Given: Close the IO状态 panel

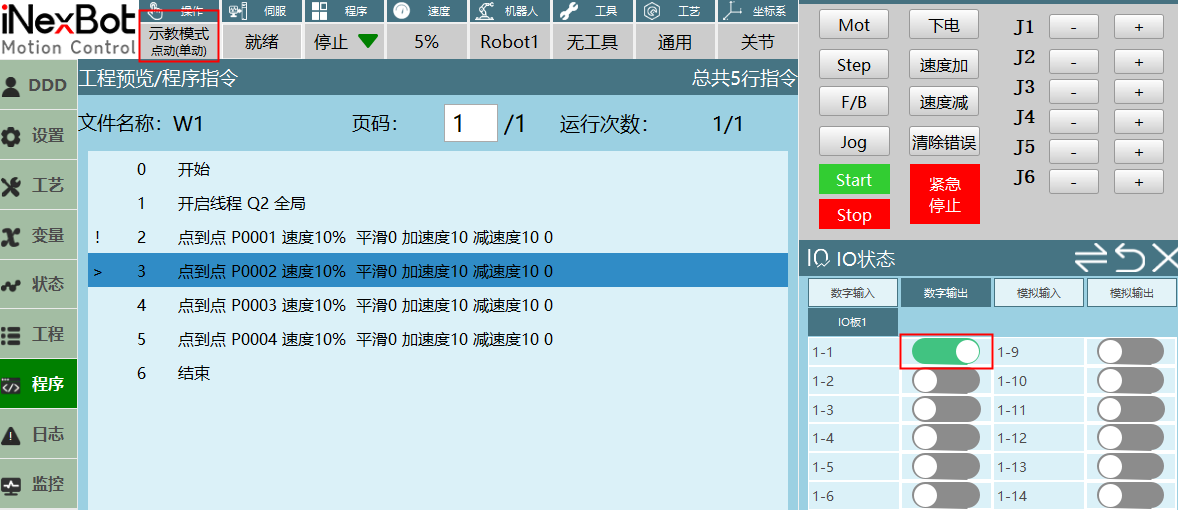Looking at the screenshot, I should tap(1164, 258).
